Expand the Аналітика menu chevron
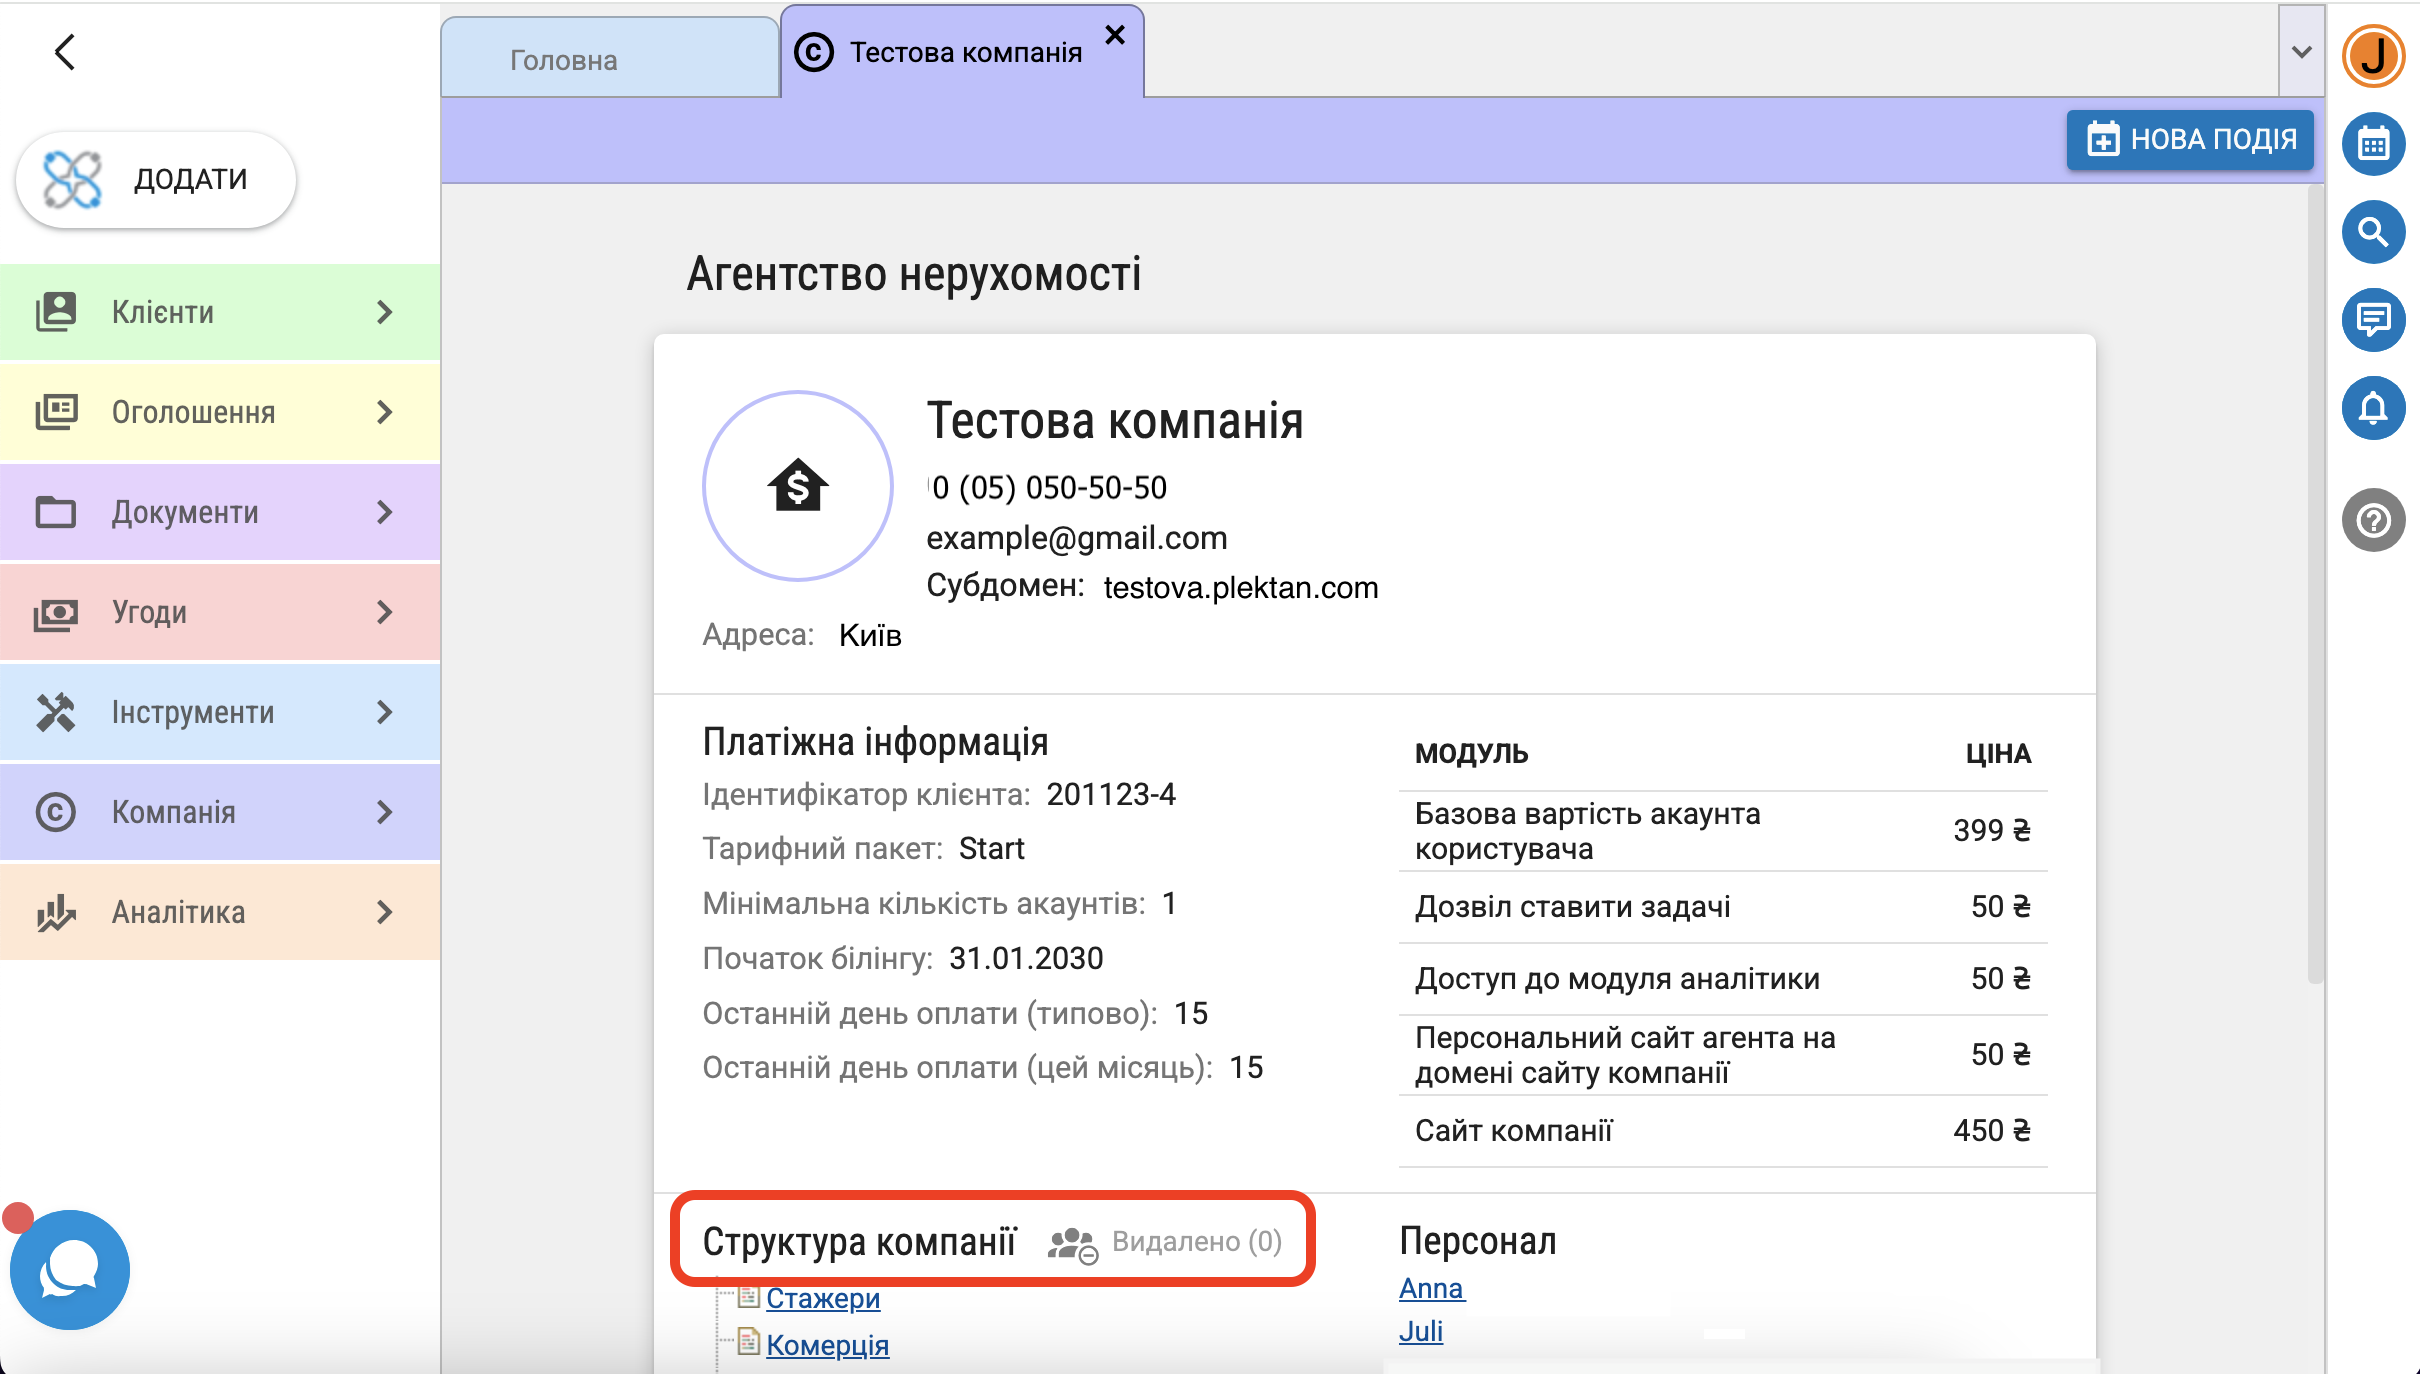 coord(385,912)
